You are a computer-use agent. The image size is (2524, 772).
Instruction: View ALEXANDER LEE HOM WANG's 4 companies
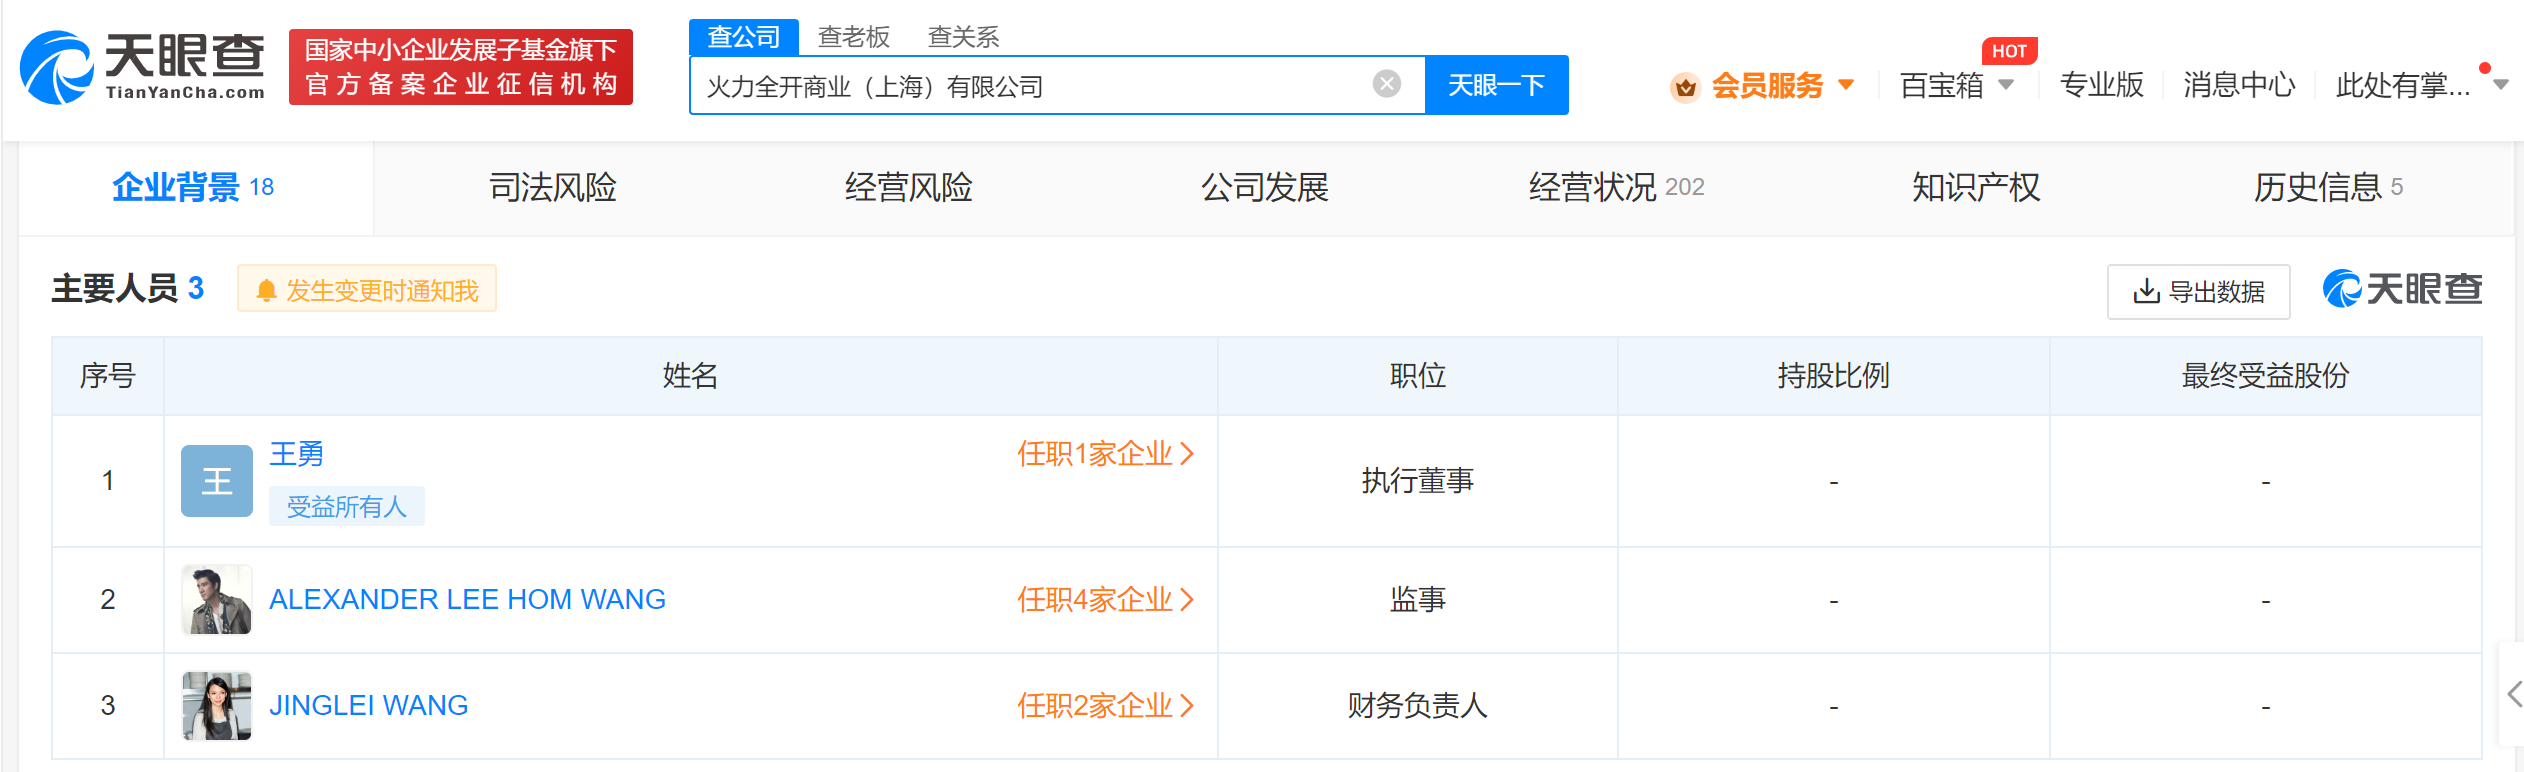1105,600
